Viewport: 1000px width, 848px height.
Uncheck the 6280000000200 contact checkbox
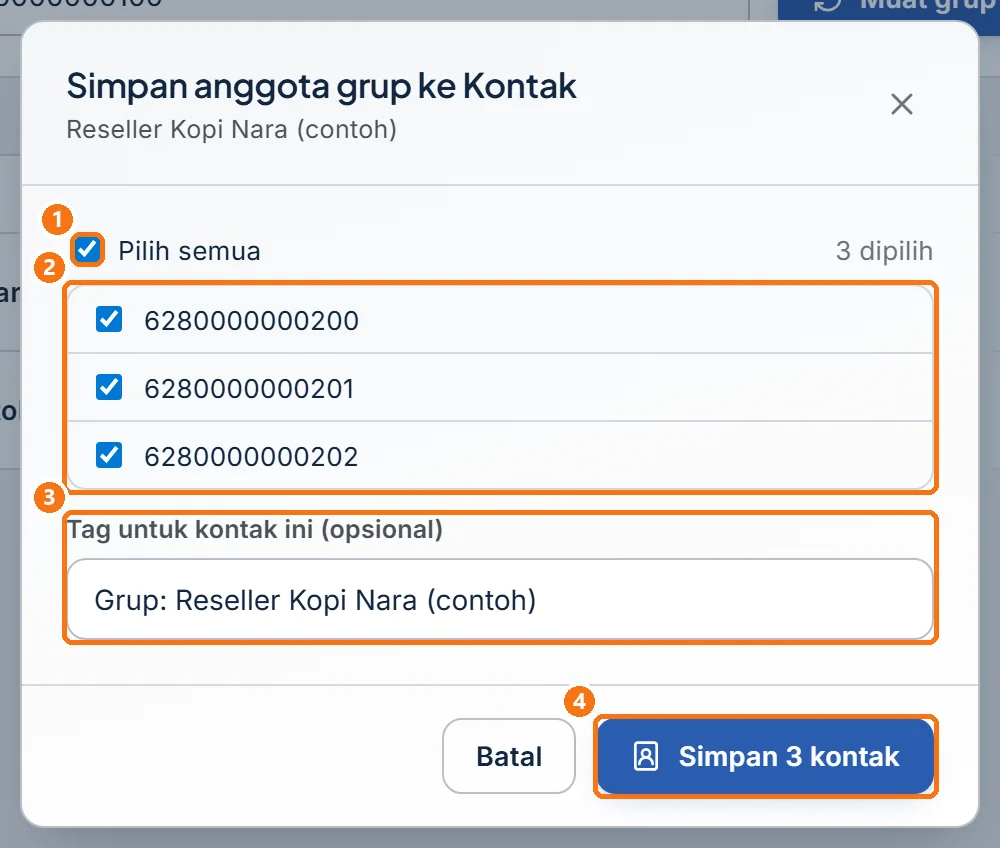pyautogui.click(x=109, y=319)
